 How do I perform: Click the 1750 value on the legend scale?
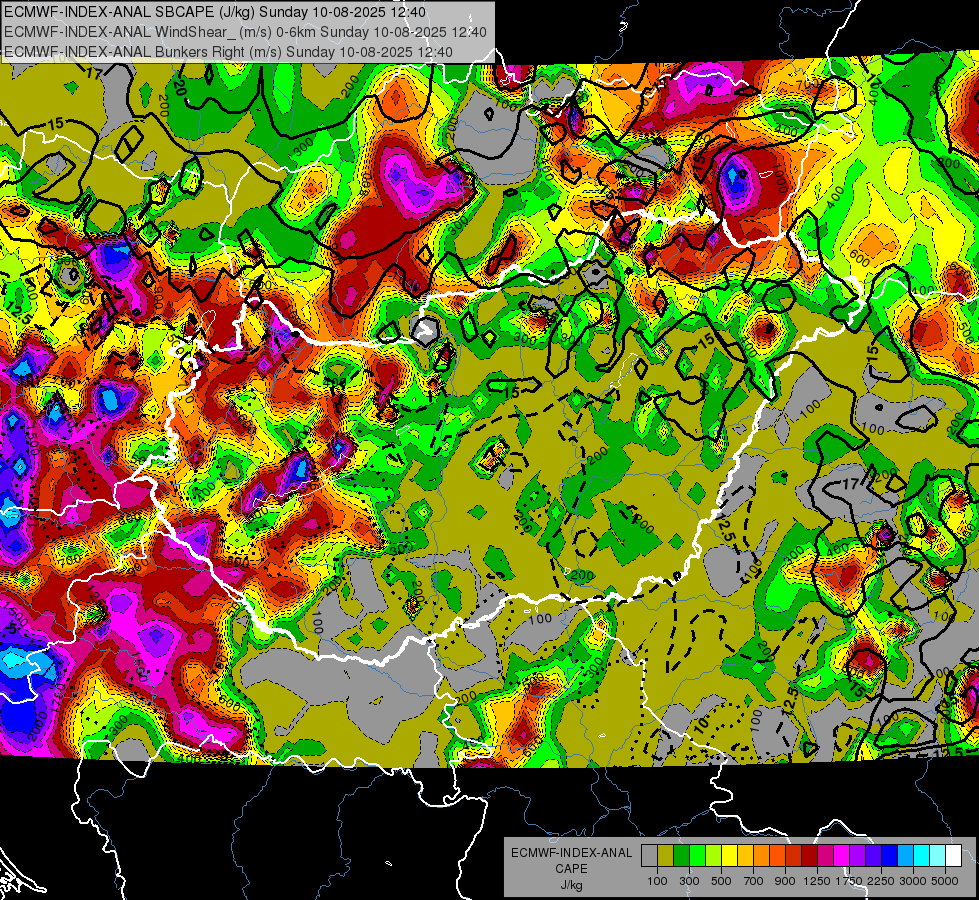click(849, 881)
